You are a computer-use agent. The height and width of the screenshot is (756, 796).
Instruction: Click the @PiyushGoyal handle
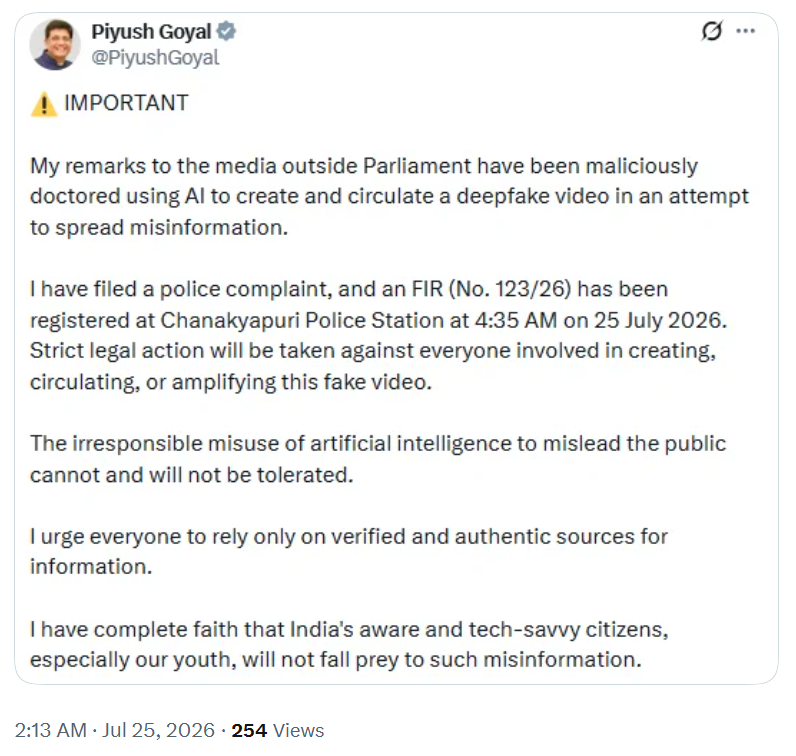[x=155, y=57]
